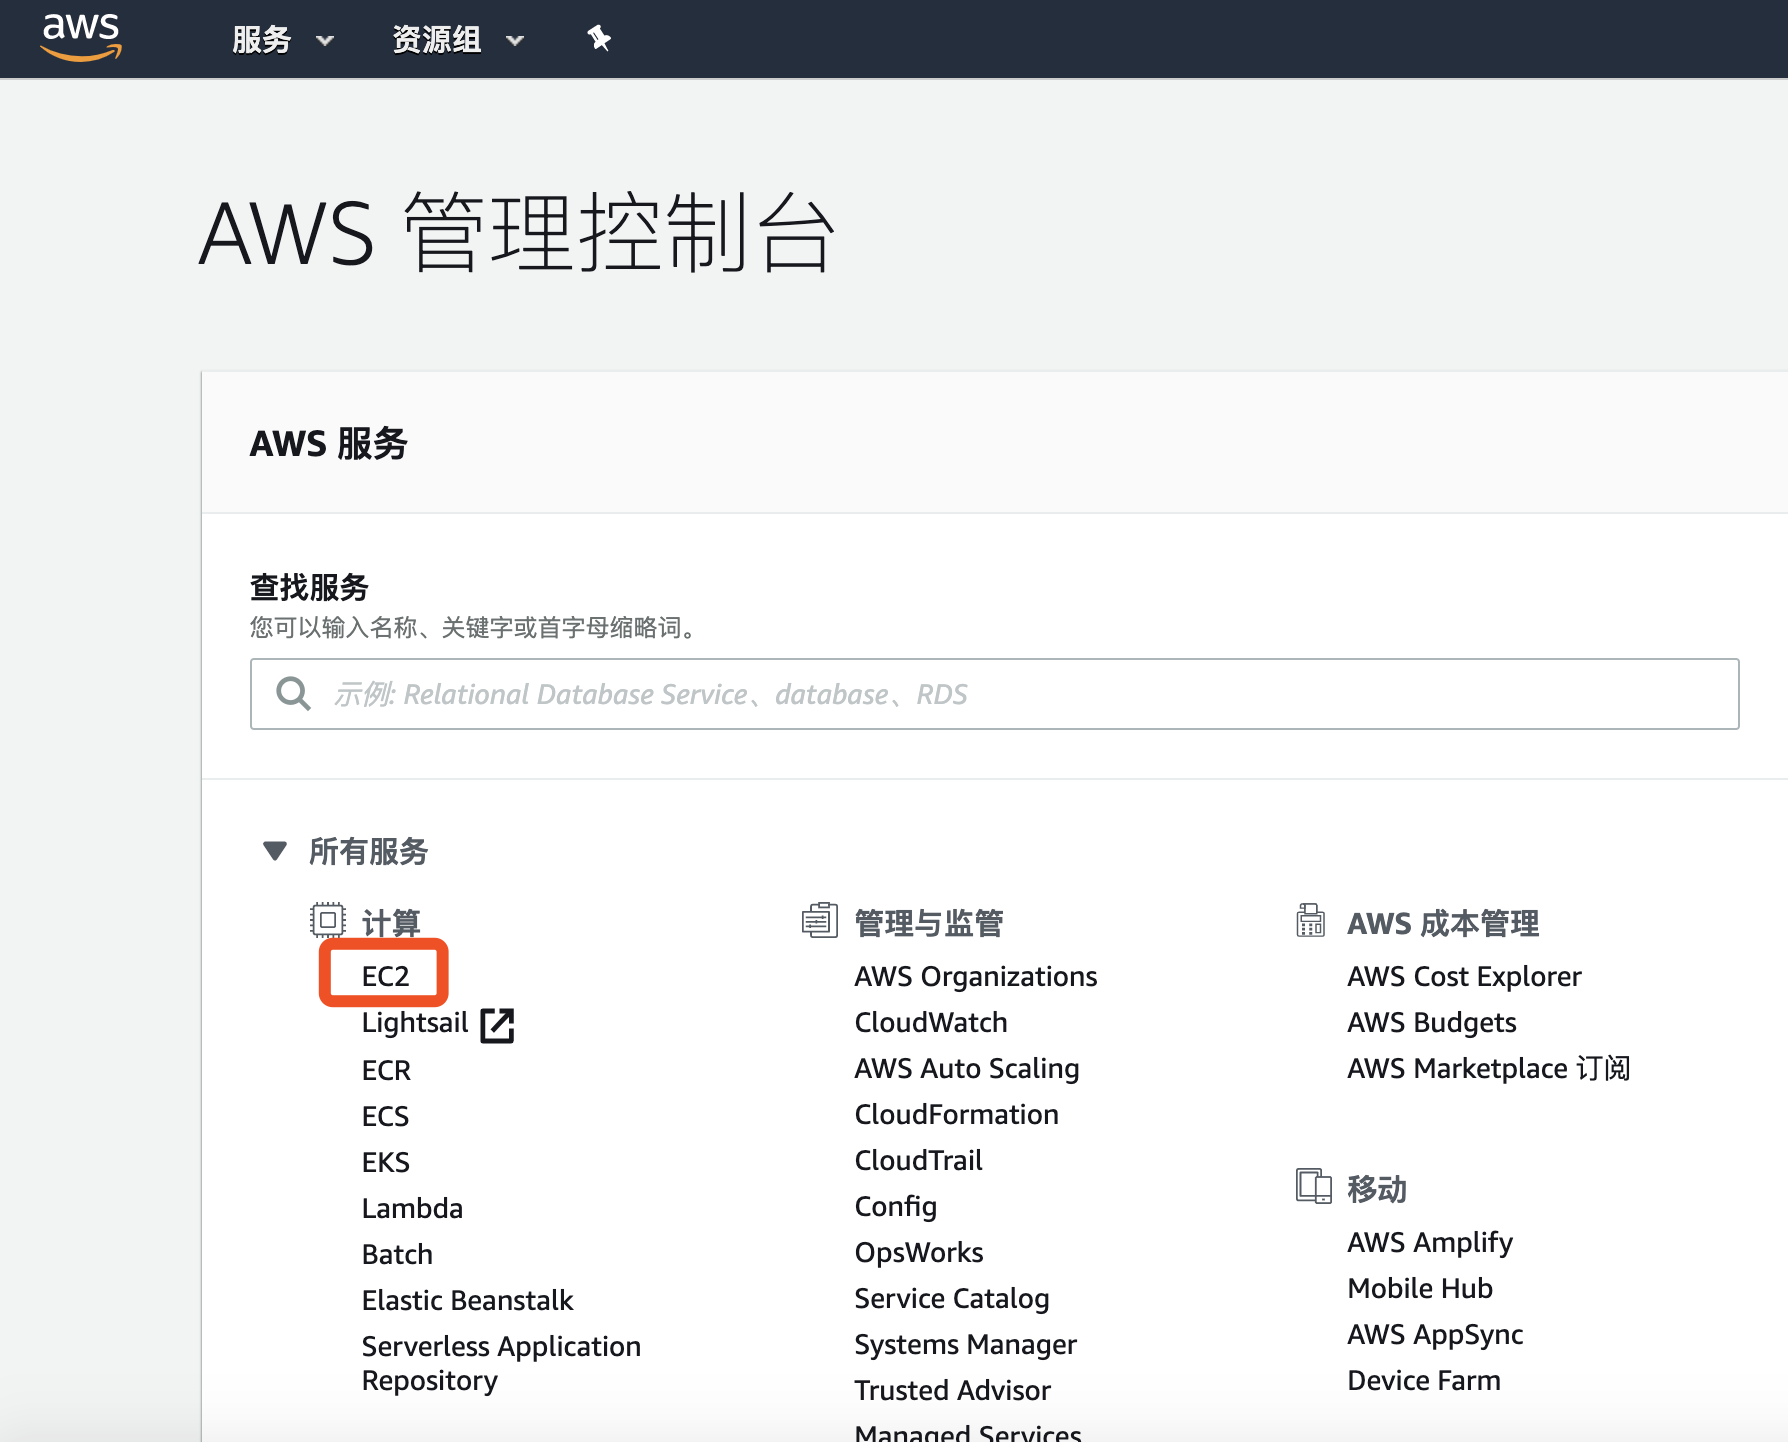Open the Batch service
Screen dimensions: 1788x1442
tap(397, 1254)
